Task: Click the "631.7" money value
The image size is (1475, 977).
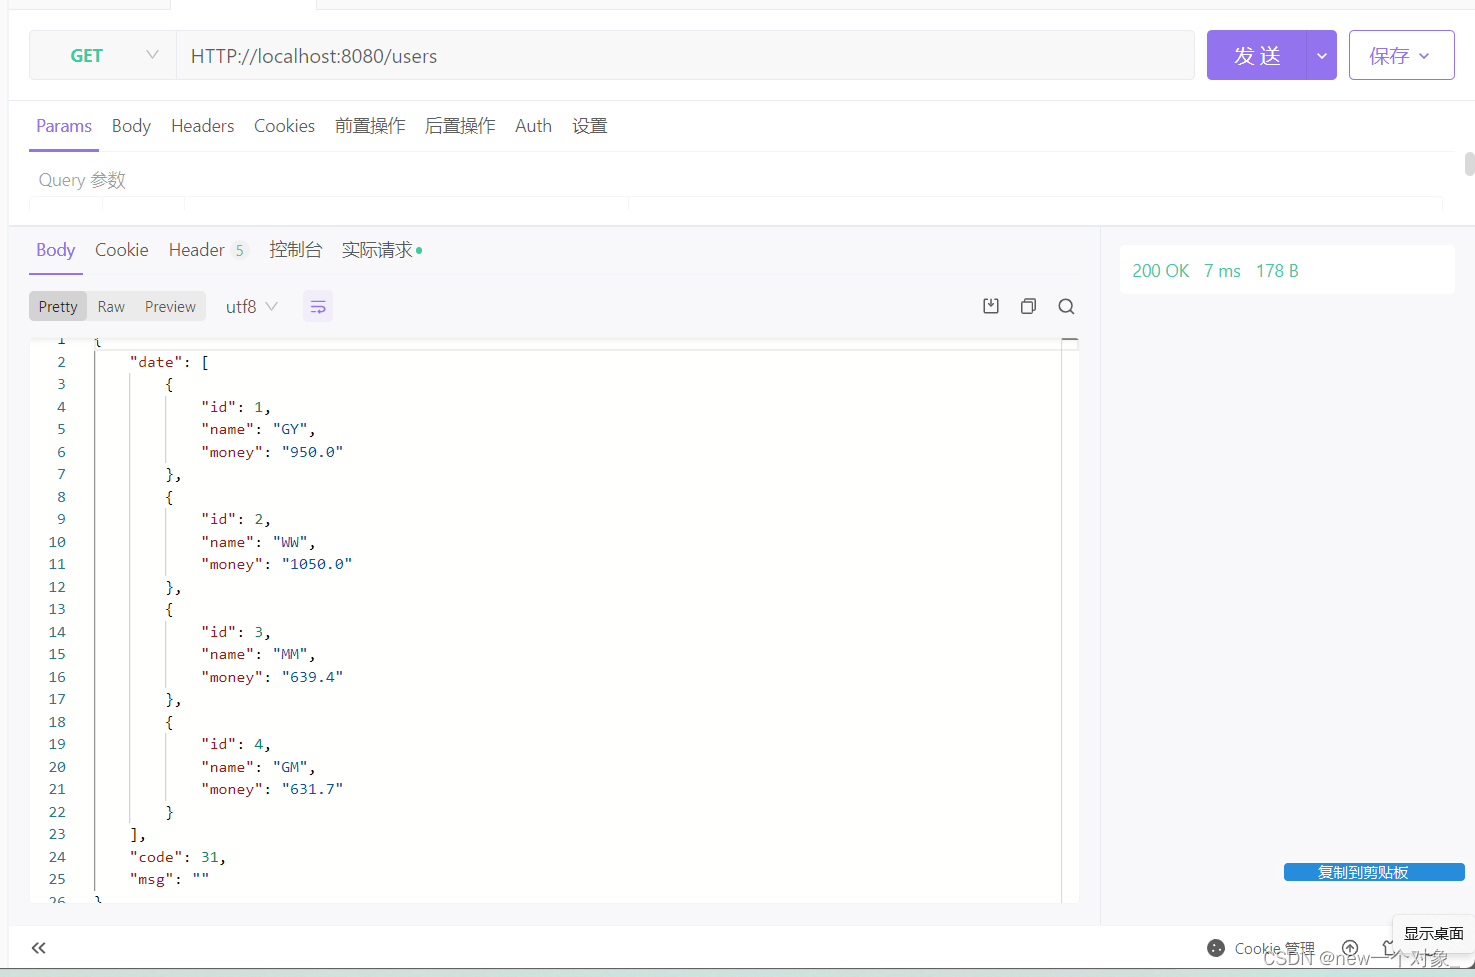Action: coord(312,789)
